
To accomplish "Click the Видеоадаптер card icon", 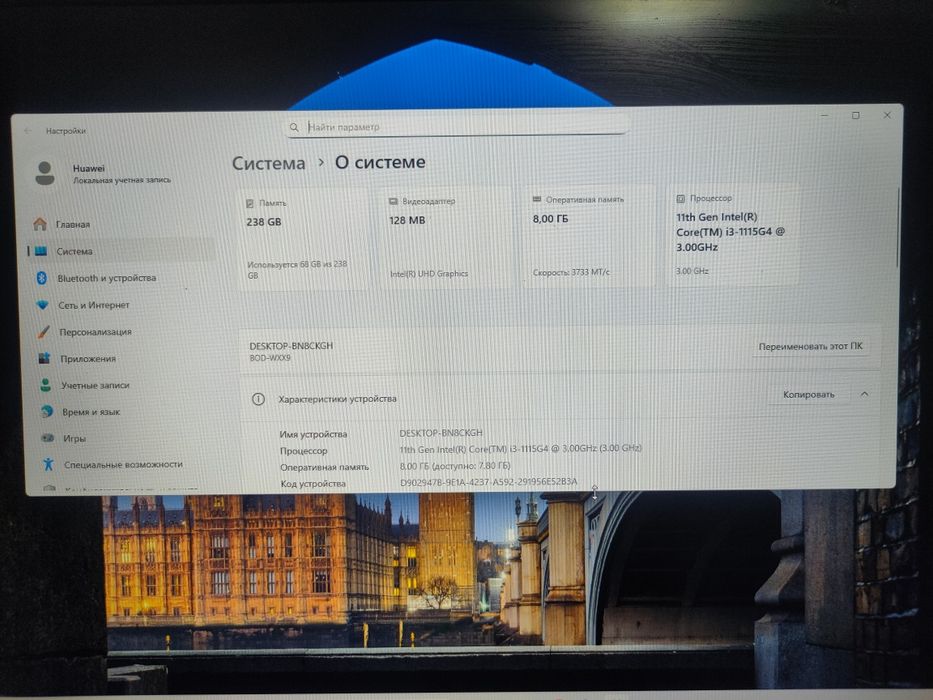I will [x=393, y=202].
